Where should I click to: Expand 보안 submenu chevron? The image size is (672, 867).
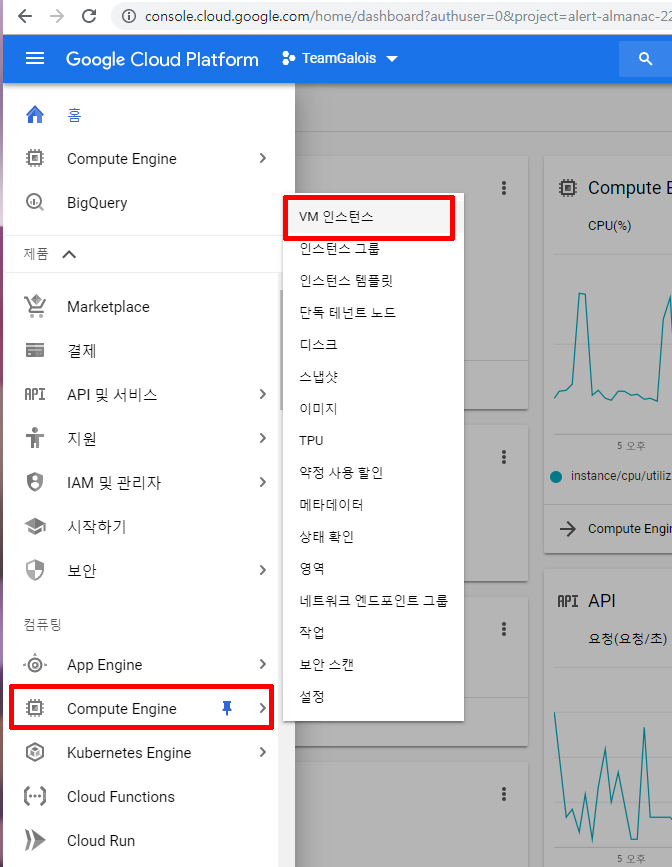263,570
